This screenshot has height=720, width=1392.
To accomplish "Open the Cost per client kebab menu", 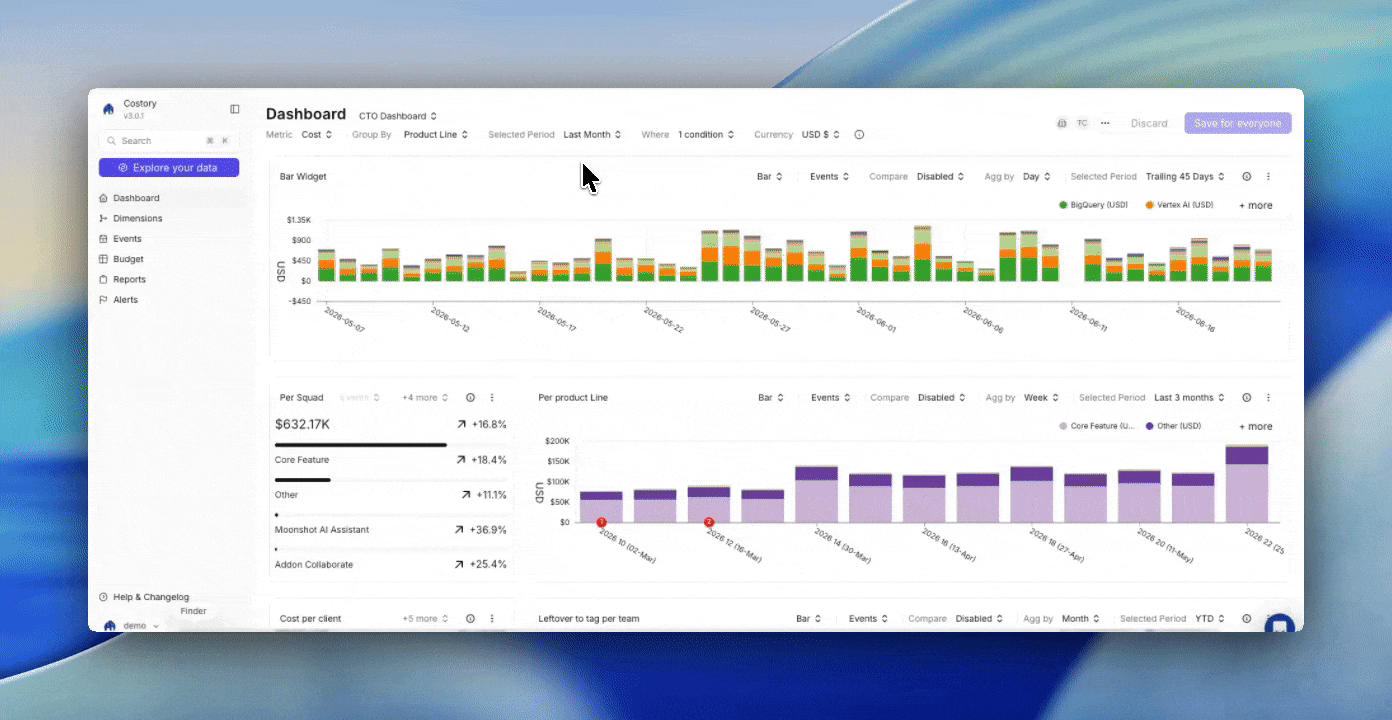I will coord(492,619).
